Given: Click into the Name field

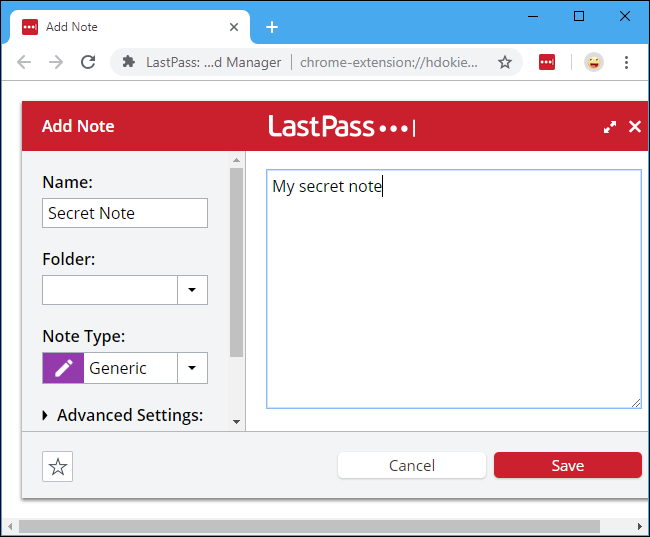Looking at the screenshot, I should 125,213.
